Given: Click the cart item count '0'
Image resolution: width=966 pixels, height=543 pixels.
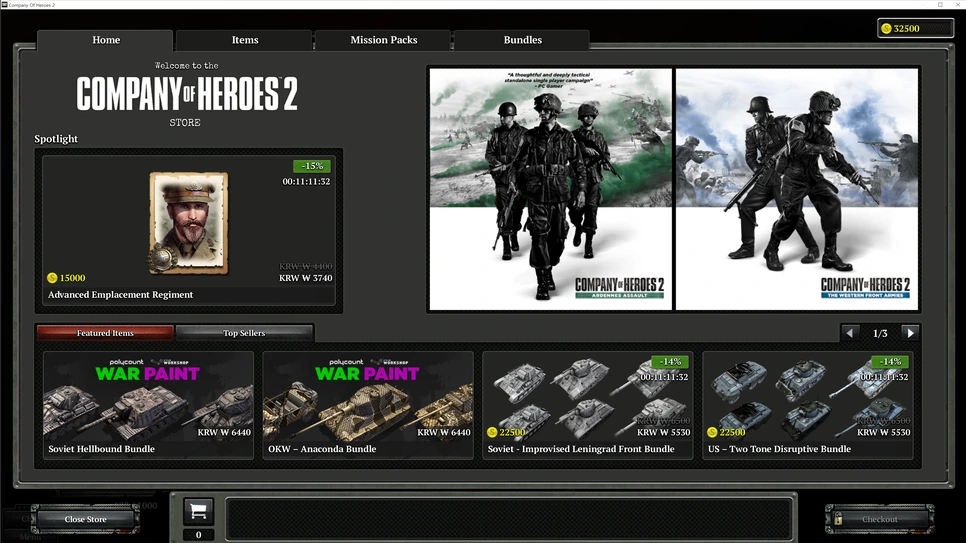Looking at the screenshot, I should pyautogui.click(x=198, y=534).
